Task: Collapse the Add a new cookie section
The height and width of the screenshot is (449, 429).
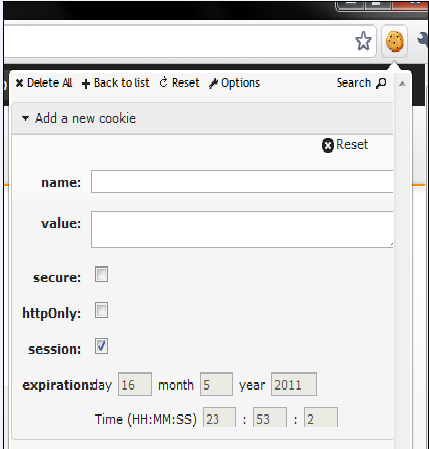Action: pyautogui.click(x=25, y=118)
